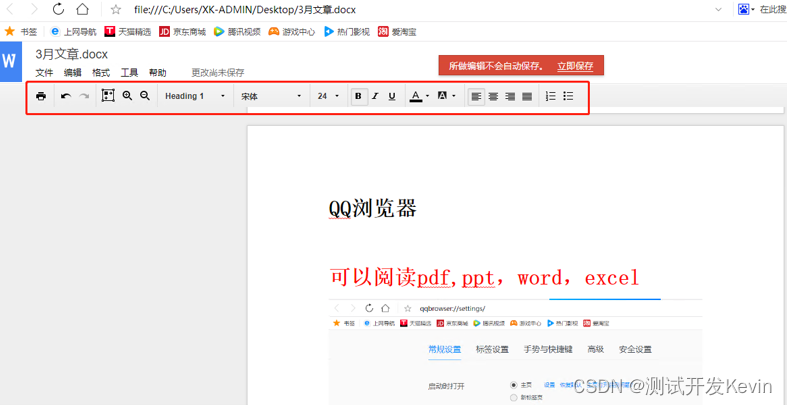
Task: Open the 热门影视 bookmark
Action: (x=346, y=32)
